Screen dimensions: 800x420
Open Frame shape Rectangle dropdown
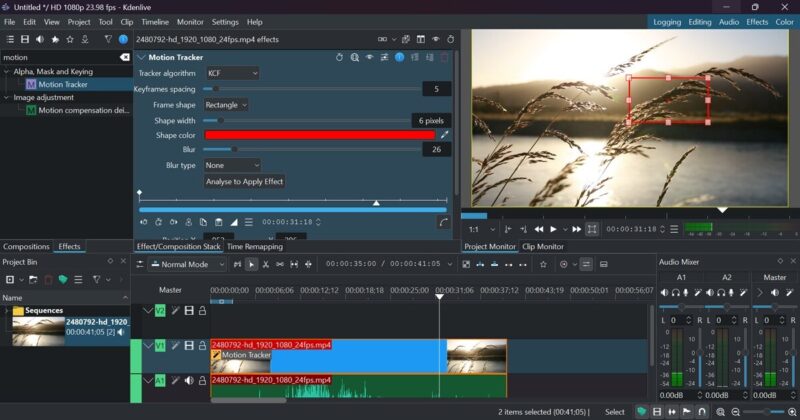point(226,105)
